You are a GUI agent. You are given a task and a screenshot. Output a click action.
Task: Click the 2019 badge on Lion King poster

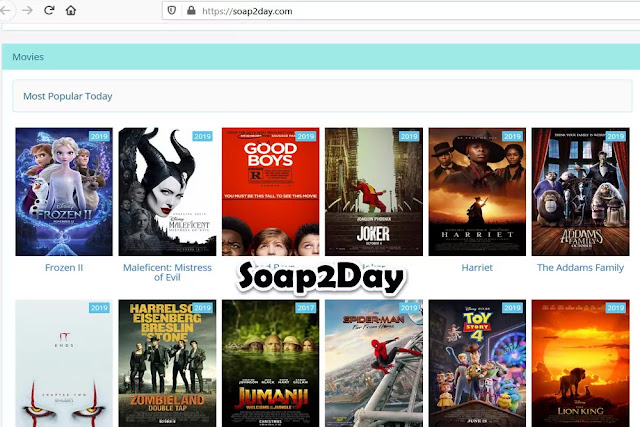(x=616, y=308)
